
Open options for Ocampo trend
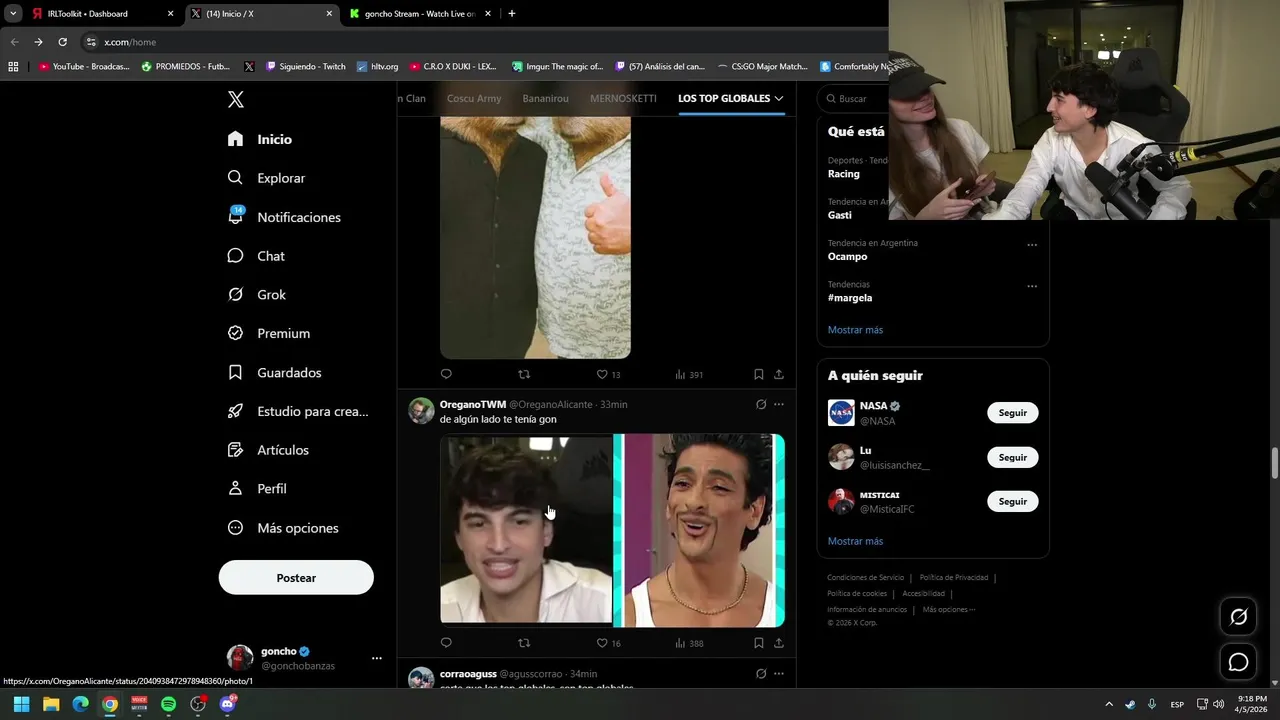coord(1032,245)
